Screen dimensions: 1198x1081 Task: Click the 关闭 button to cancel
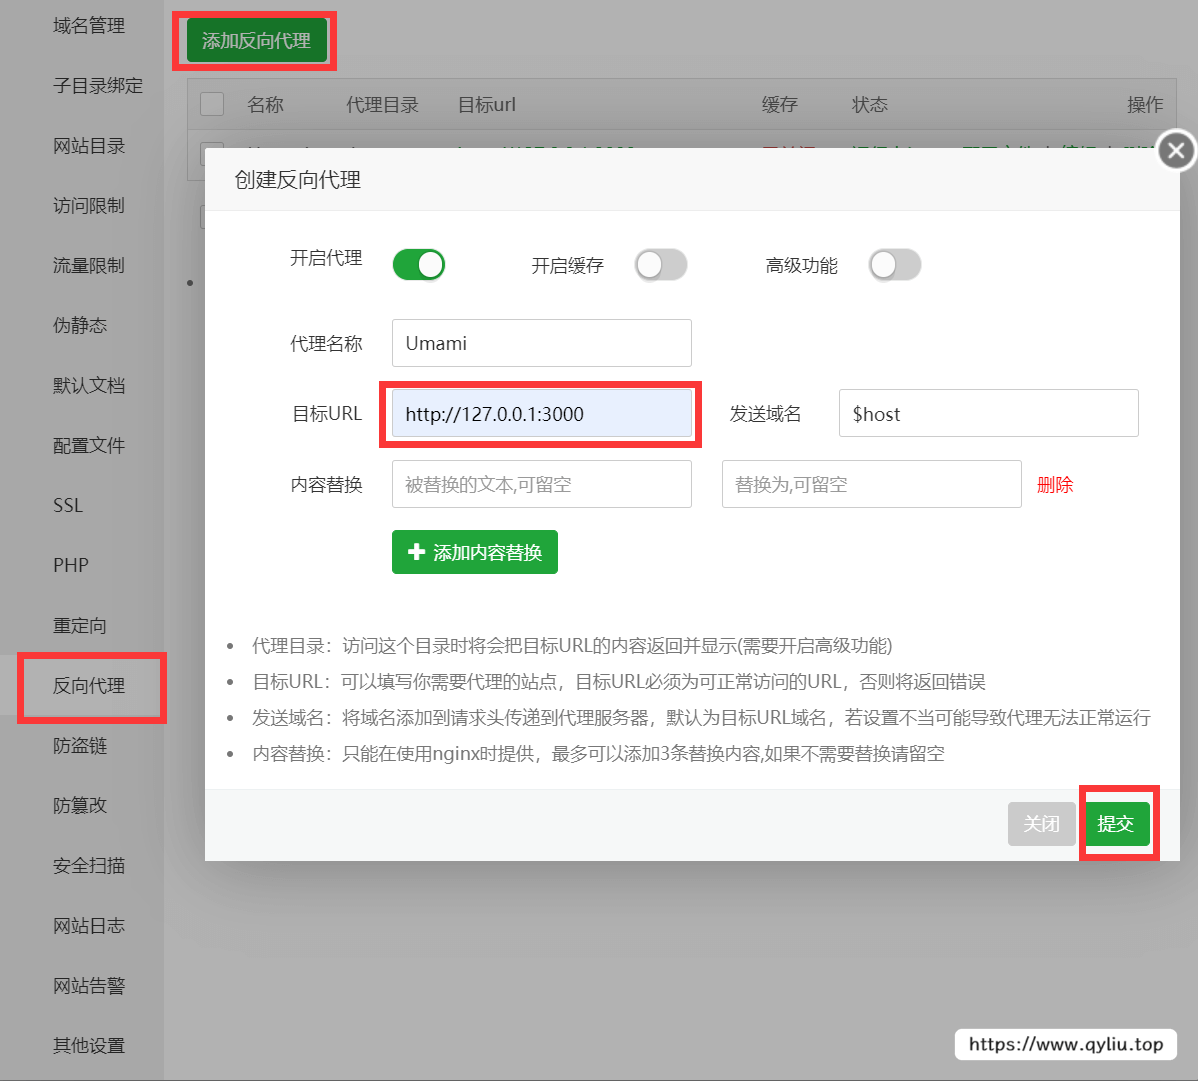click(1041, 823)
